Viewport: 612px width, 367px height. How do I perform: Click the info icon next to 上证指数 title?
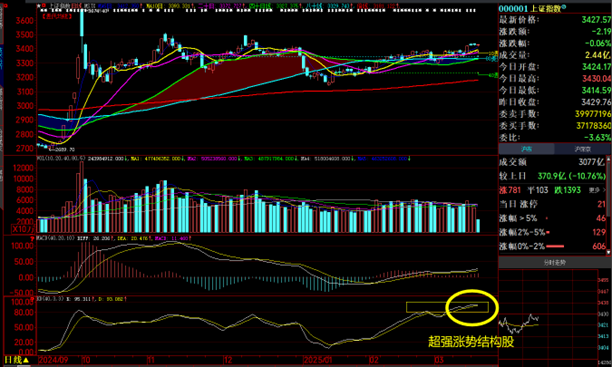tap(563, 7)
